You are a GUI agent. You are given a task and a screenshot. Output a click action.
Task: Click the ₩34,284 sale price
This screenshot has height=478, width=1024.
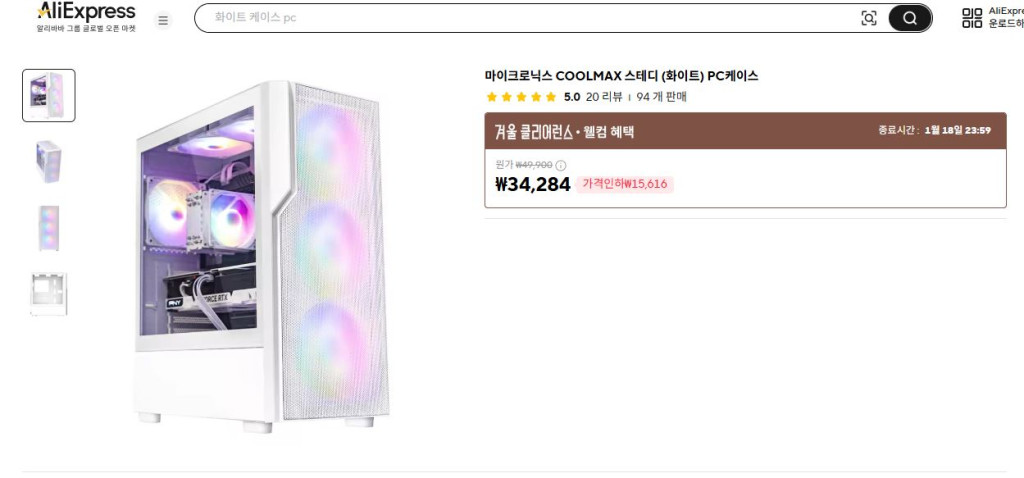532,184
